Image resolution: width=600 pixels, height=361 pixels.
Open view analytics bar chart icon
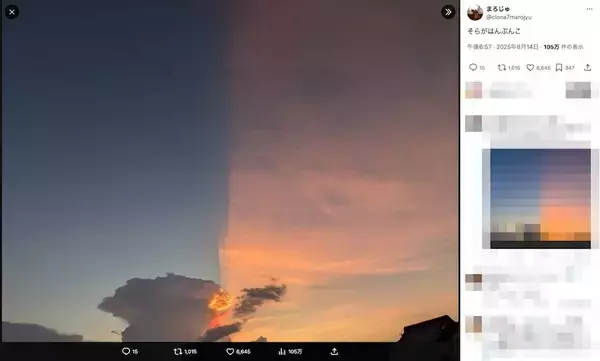[x=282, y=351]
